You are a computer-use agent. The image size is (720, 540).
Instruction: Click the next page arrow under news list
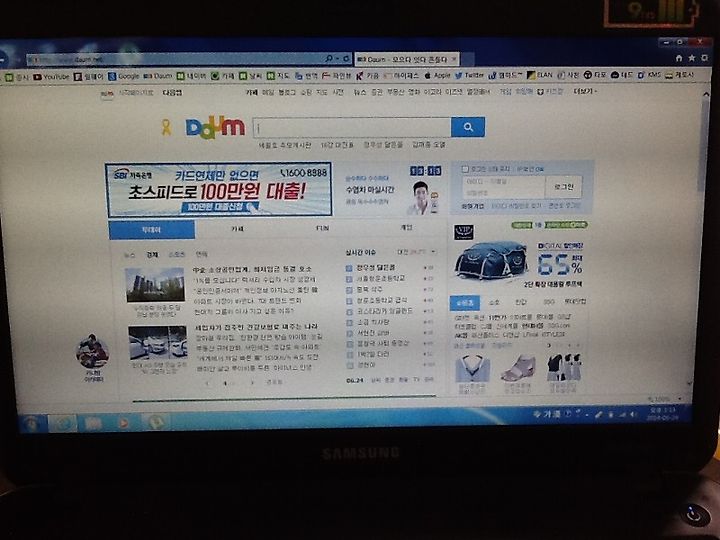point(252,382)
